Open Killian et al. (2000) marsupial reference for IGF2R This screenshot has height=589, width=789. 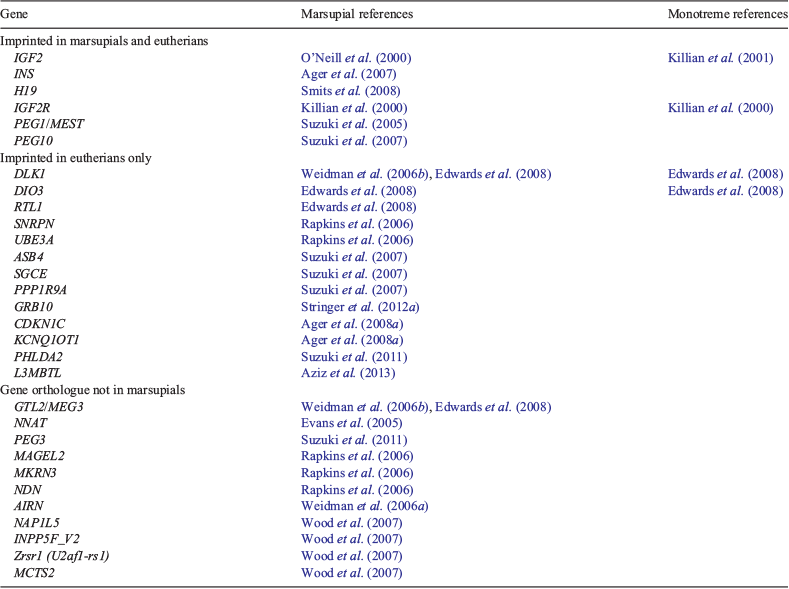pos(354,108)
